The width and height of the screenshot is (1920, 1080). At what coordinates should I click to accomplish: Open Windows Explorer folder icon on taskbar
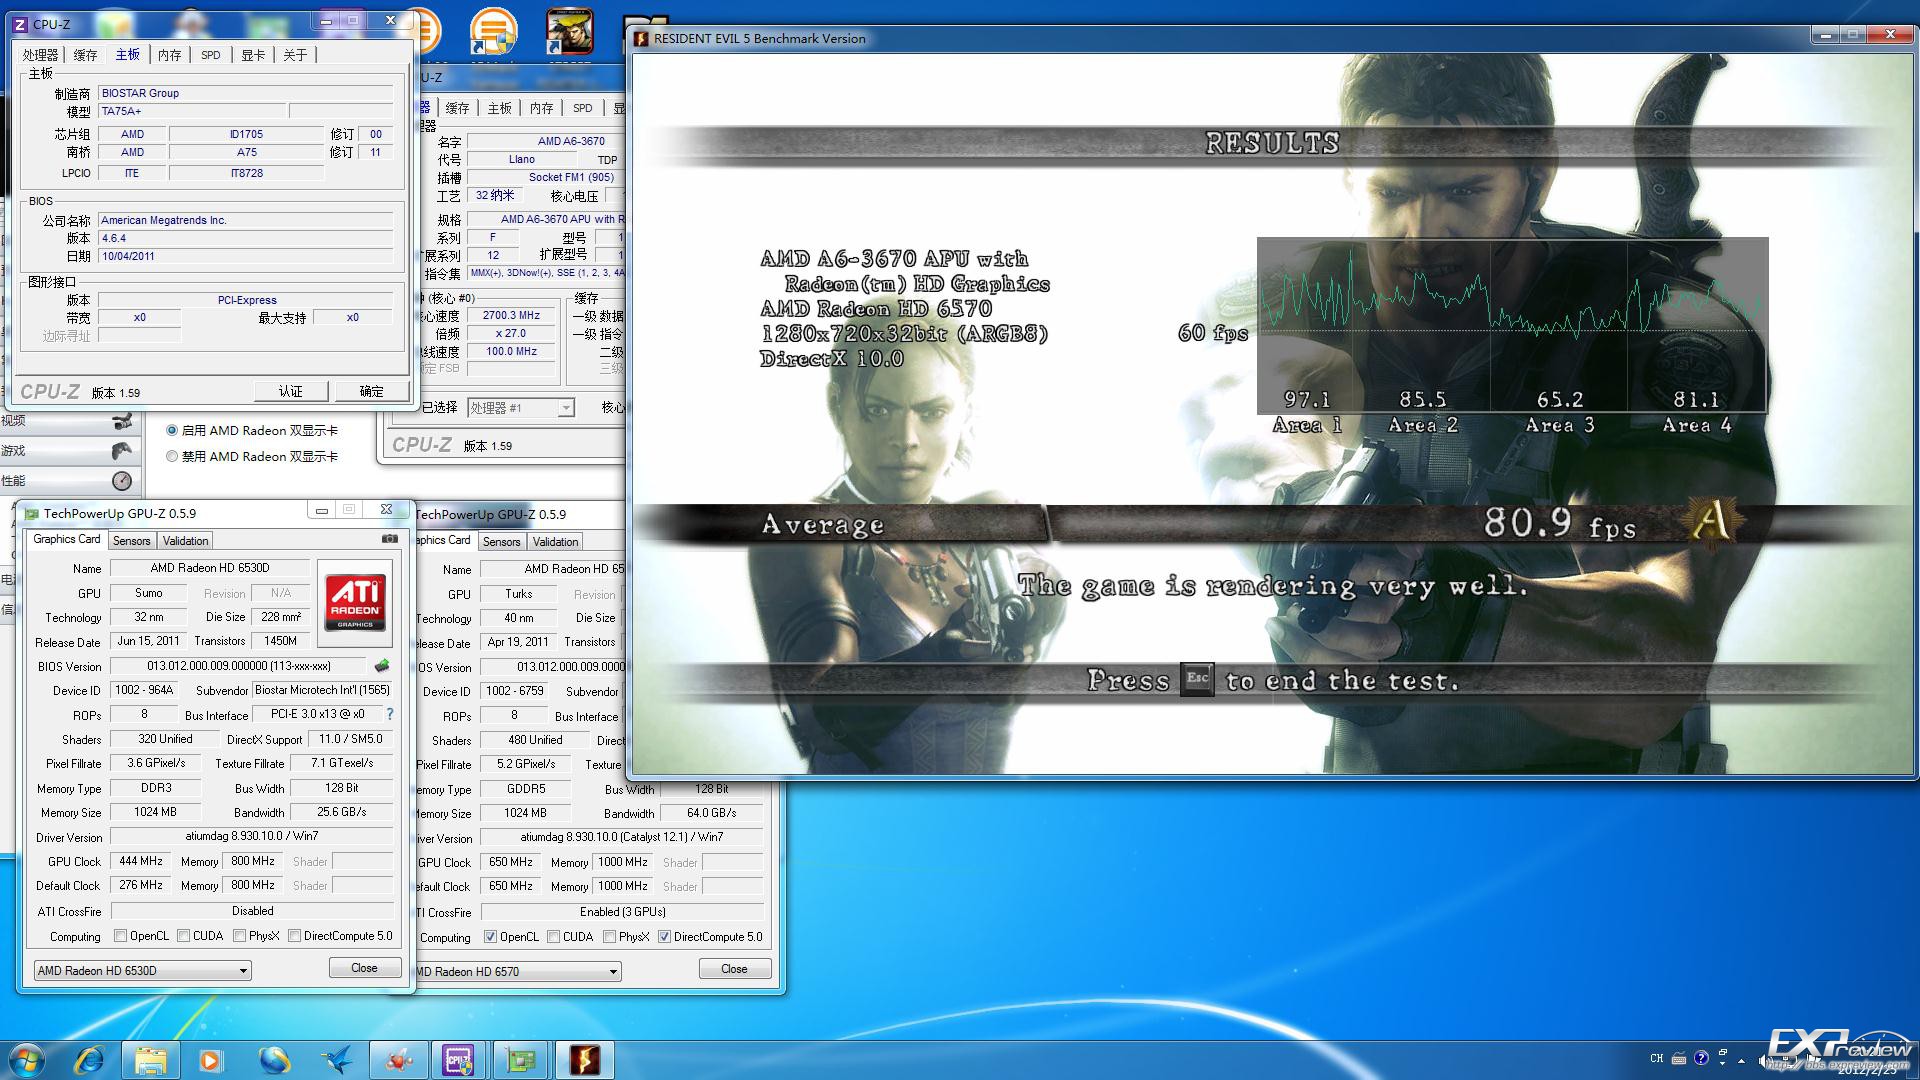[x=151, y=1059]
